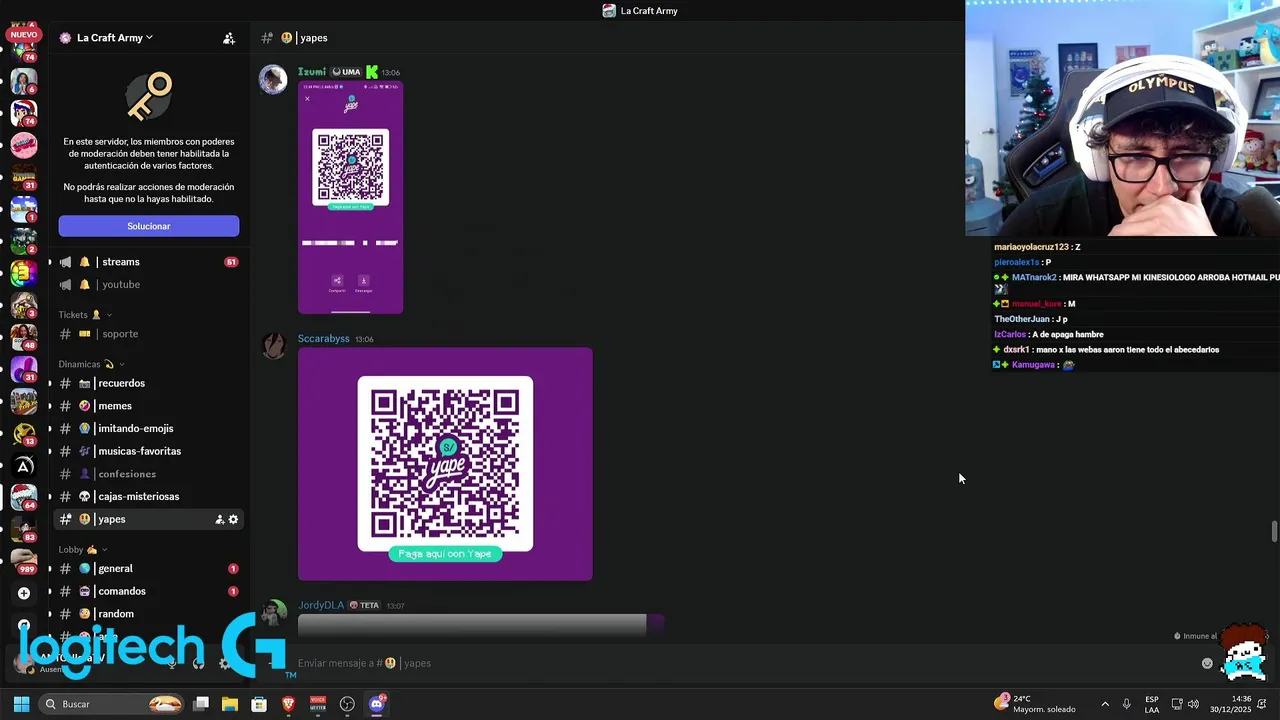
Task: Collapse the Lobby category
Action: [x=82, y=549]
